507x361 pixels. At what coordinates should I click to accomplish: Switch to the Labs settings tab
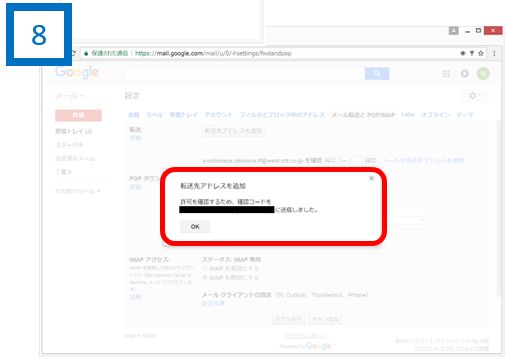[408, 115]
